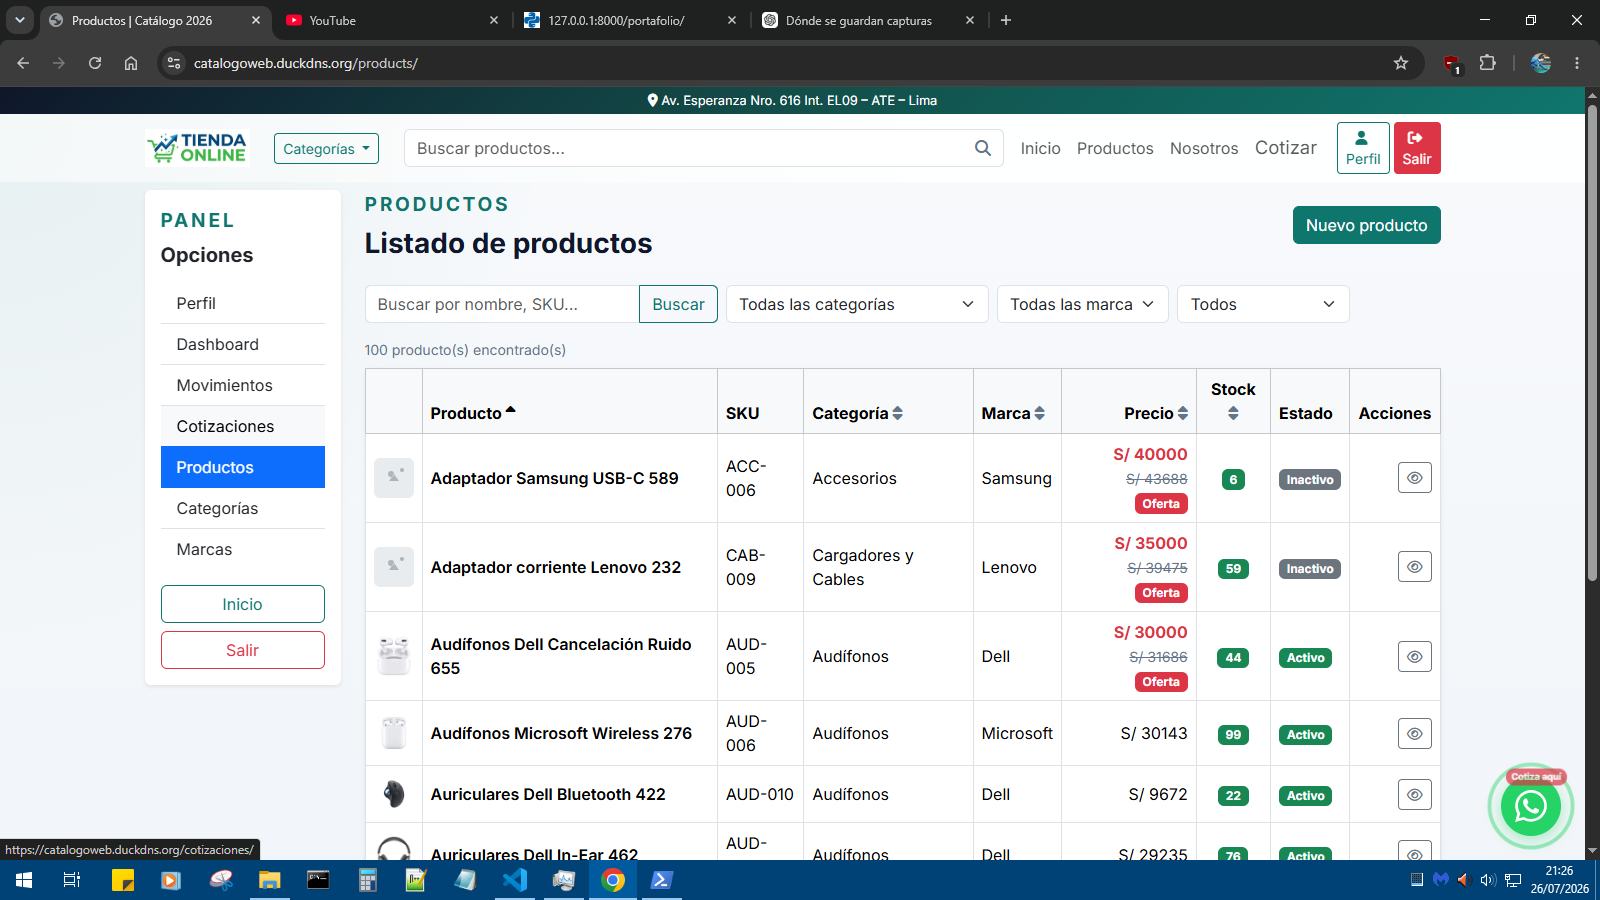View details of Adaptador Samsung USB-C 589

[x=1414, y=478]
